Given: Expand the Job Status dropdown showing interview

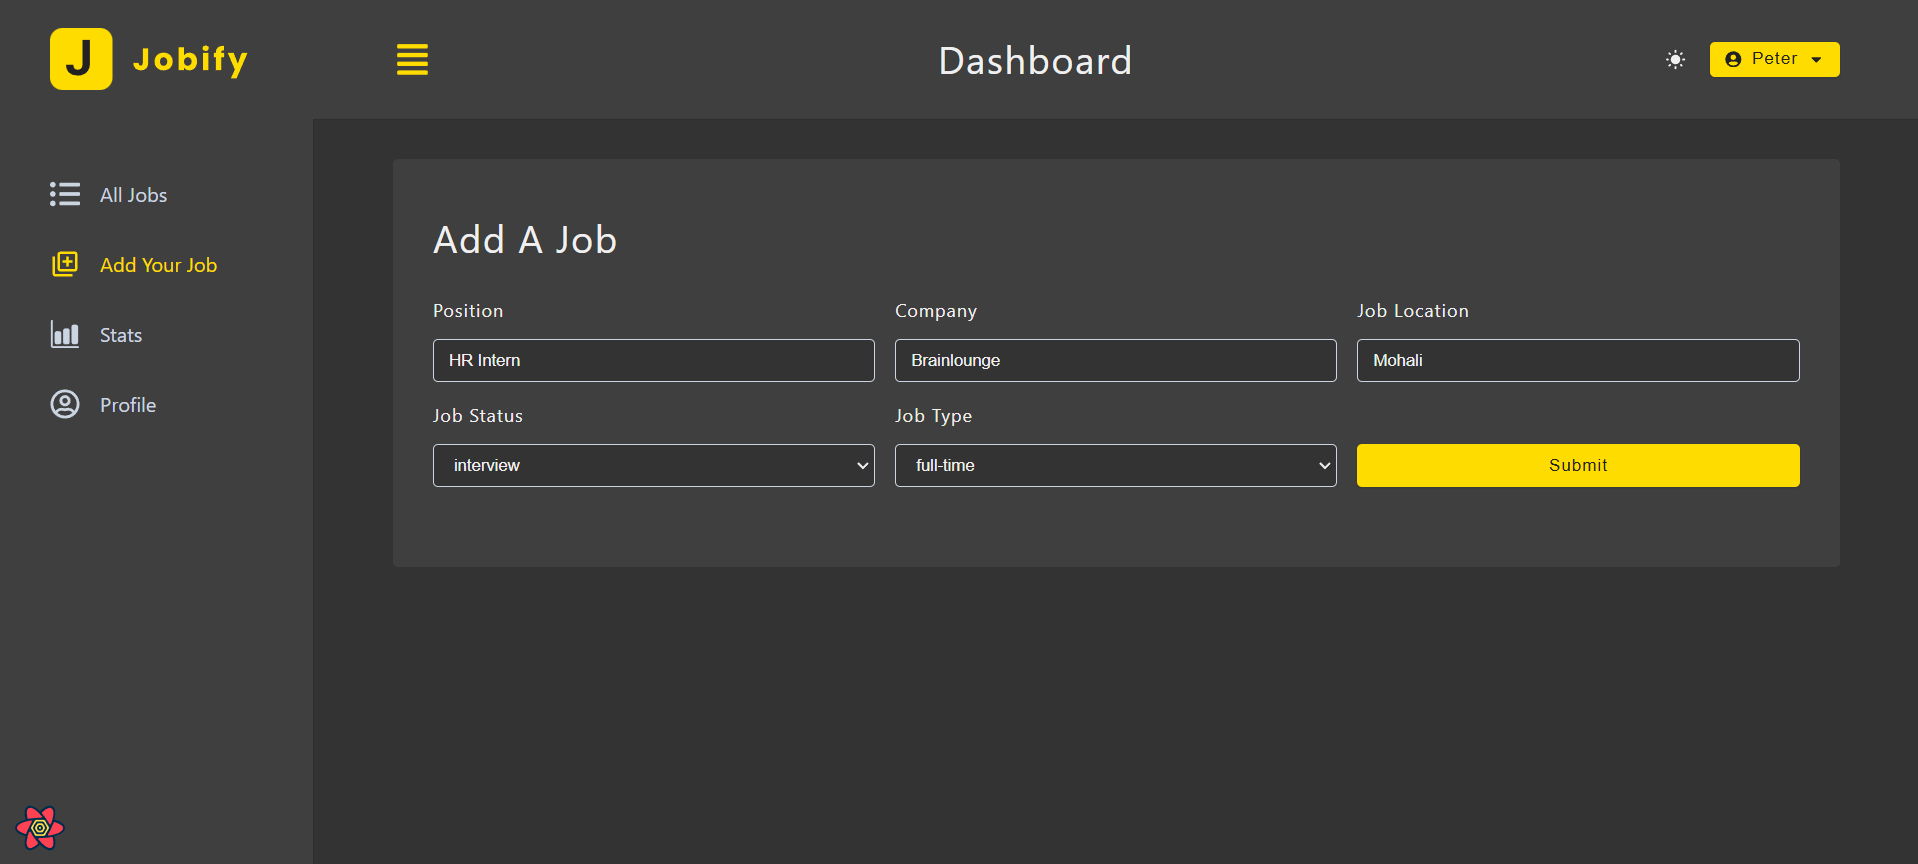Looking at the screenshot, I should click(654, 465).
